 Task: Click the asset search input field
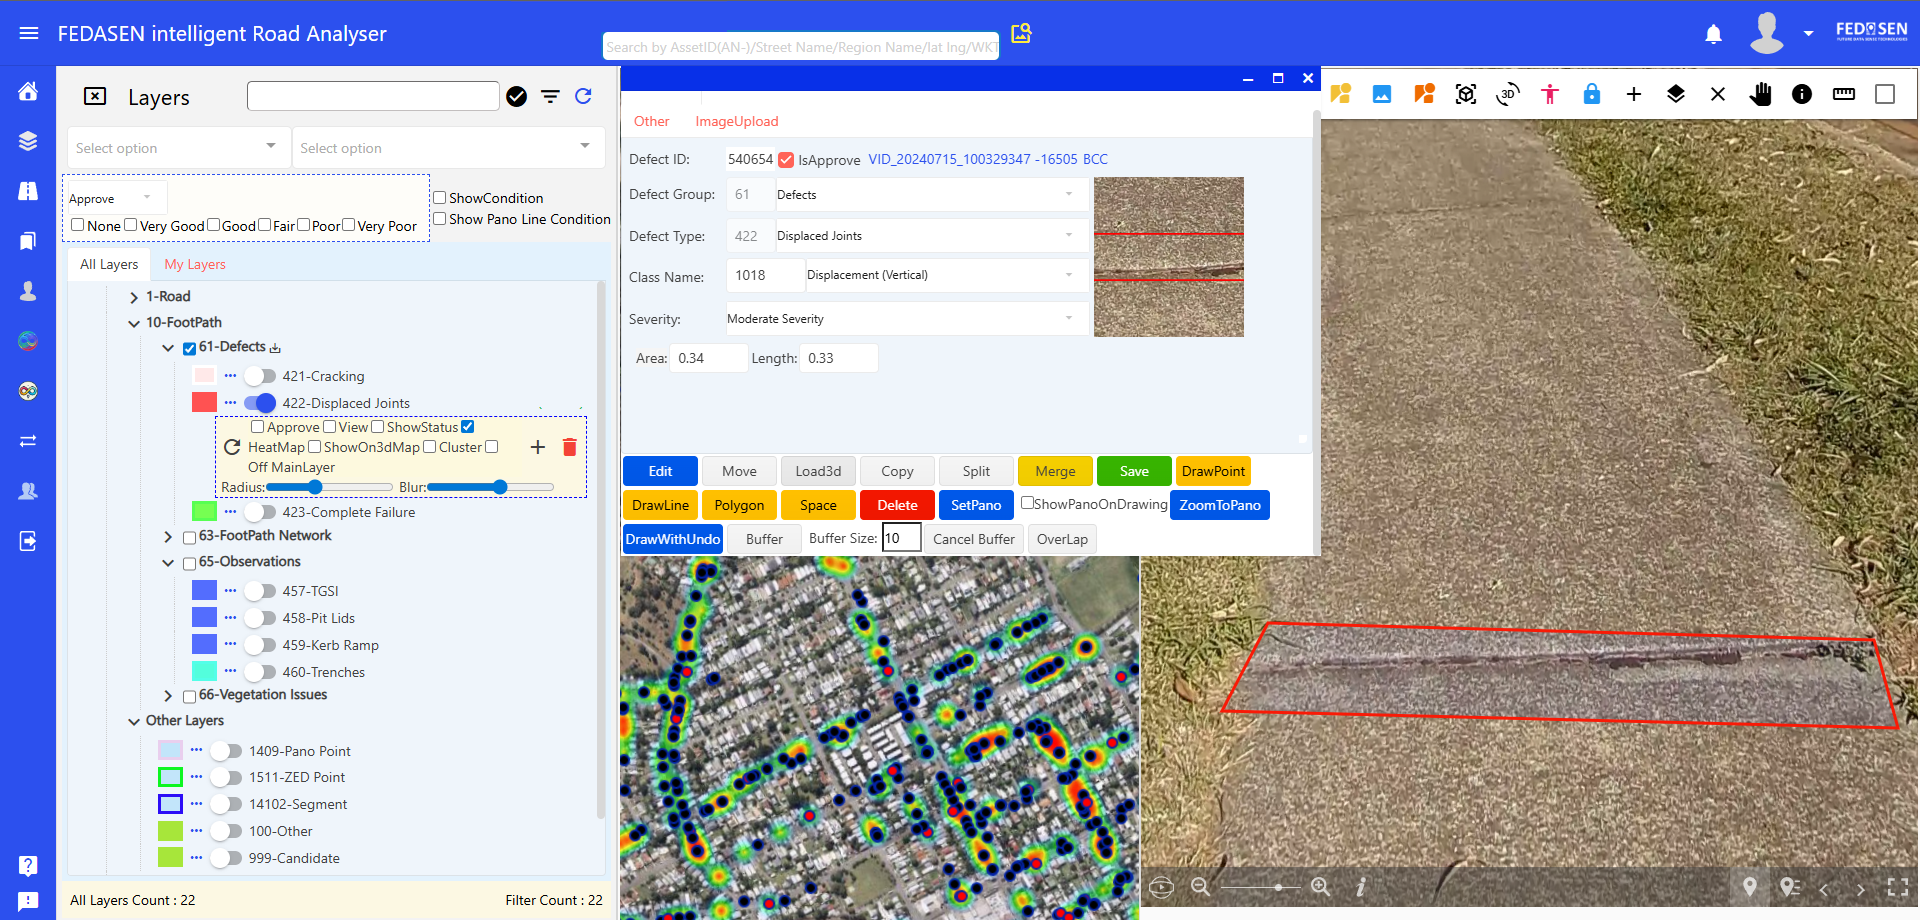coord(800,47)
